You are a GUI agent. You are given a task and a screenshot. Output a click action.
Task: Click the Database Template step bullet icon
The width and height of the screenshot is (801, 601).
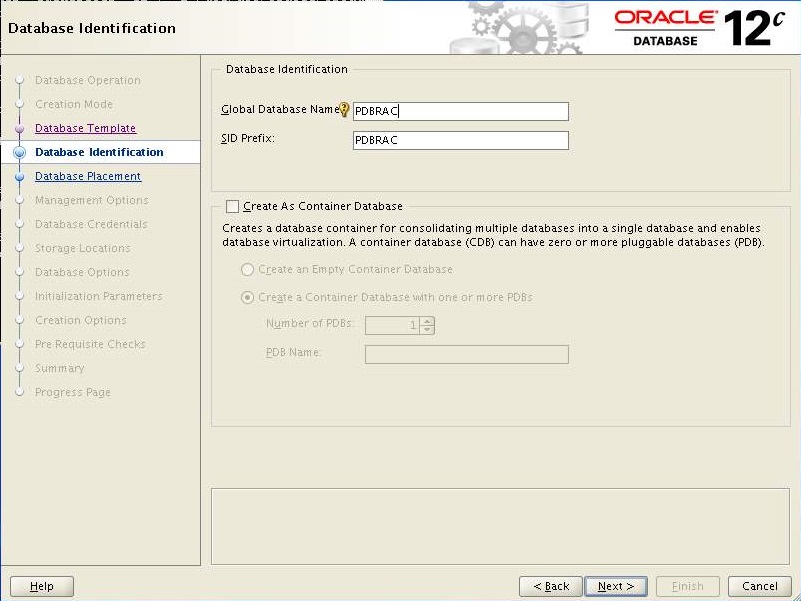(19, 128)
